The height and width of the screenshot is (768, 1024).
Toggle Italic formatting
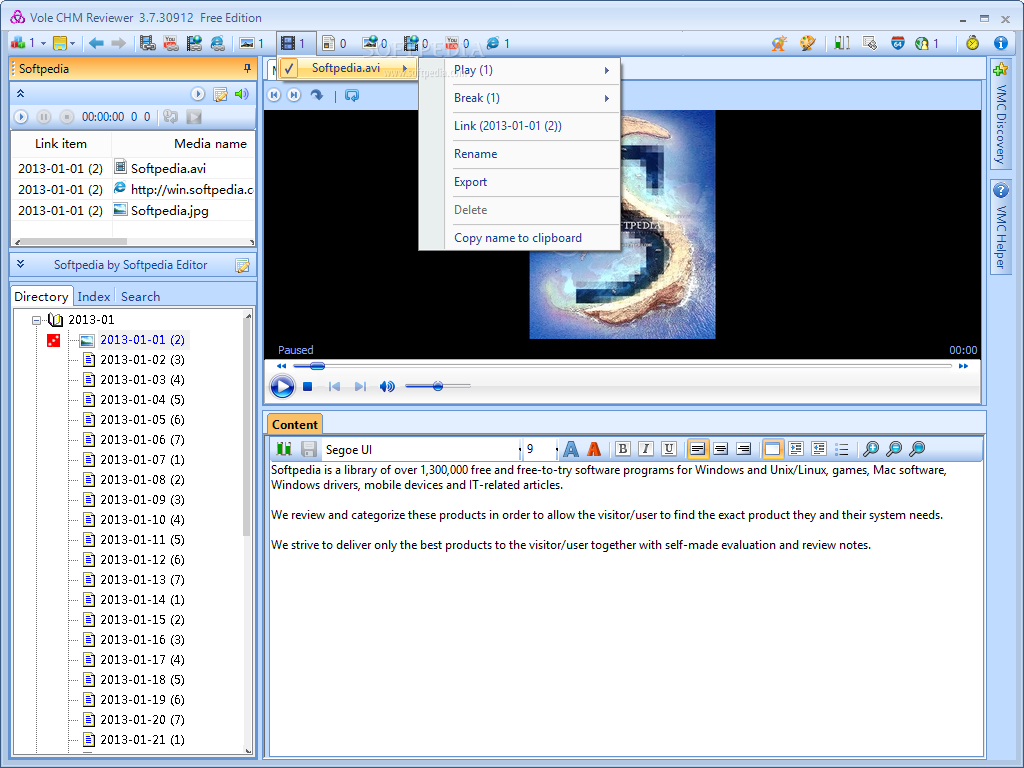click(645, 449)
